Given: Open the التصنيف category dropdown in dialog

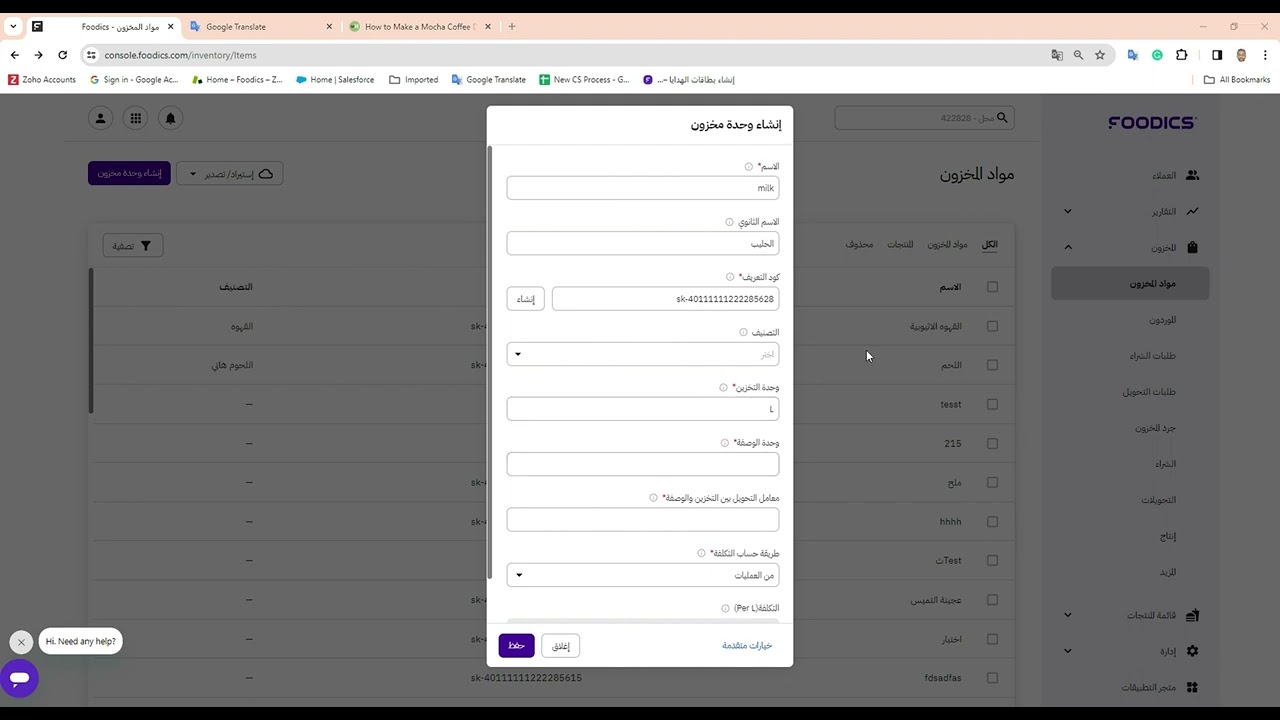Looking at the screenshot, I should 642,354.
